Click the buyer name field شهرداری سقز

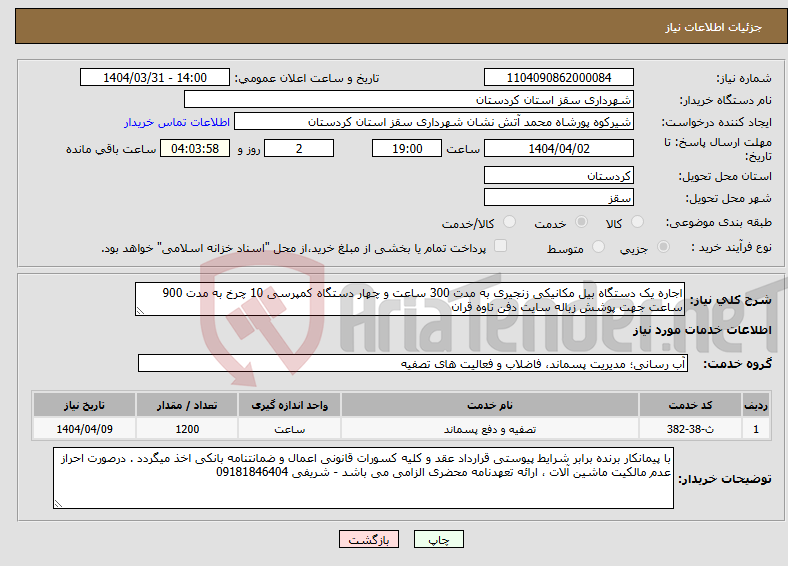(x=409, y=100)
